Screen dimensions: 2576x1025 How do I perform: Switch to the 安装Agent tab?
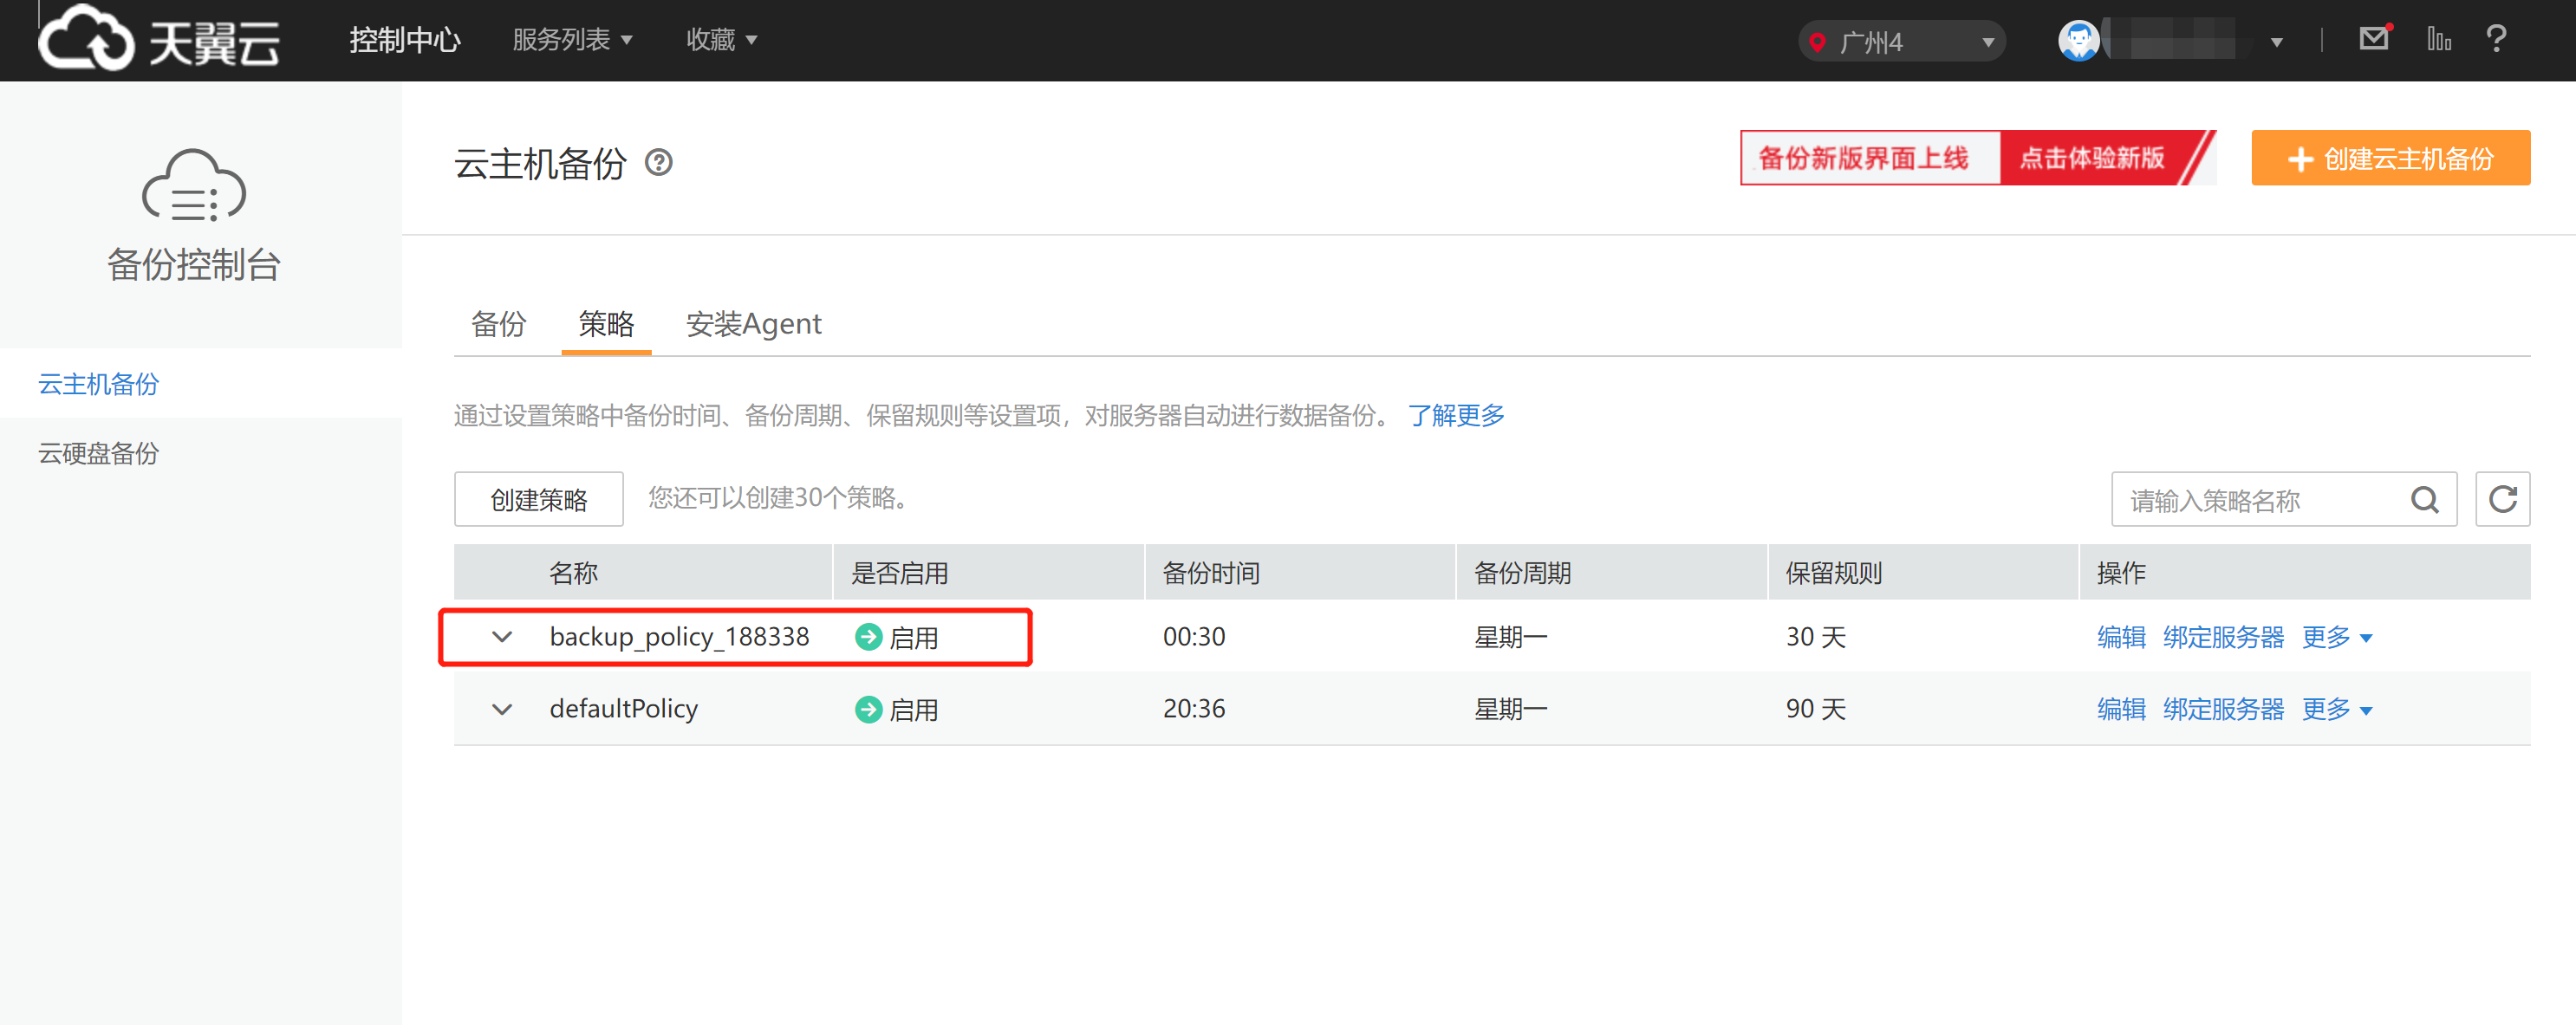tap(754, 324)
